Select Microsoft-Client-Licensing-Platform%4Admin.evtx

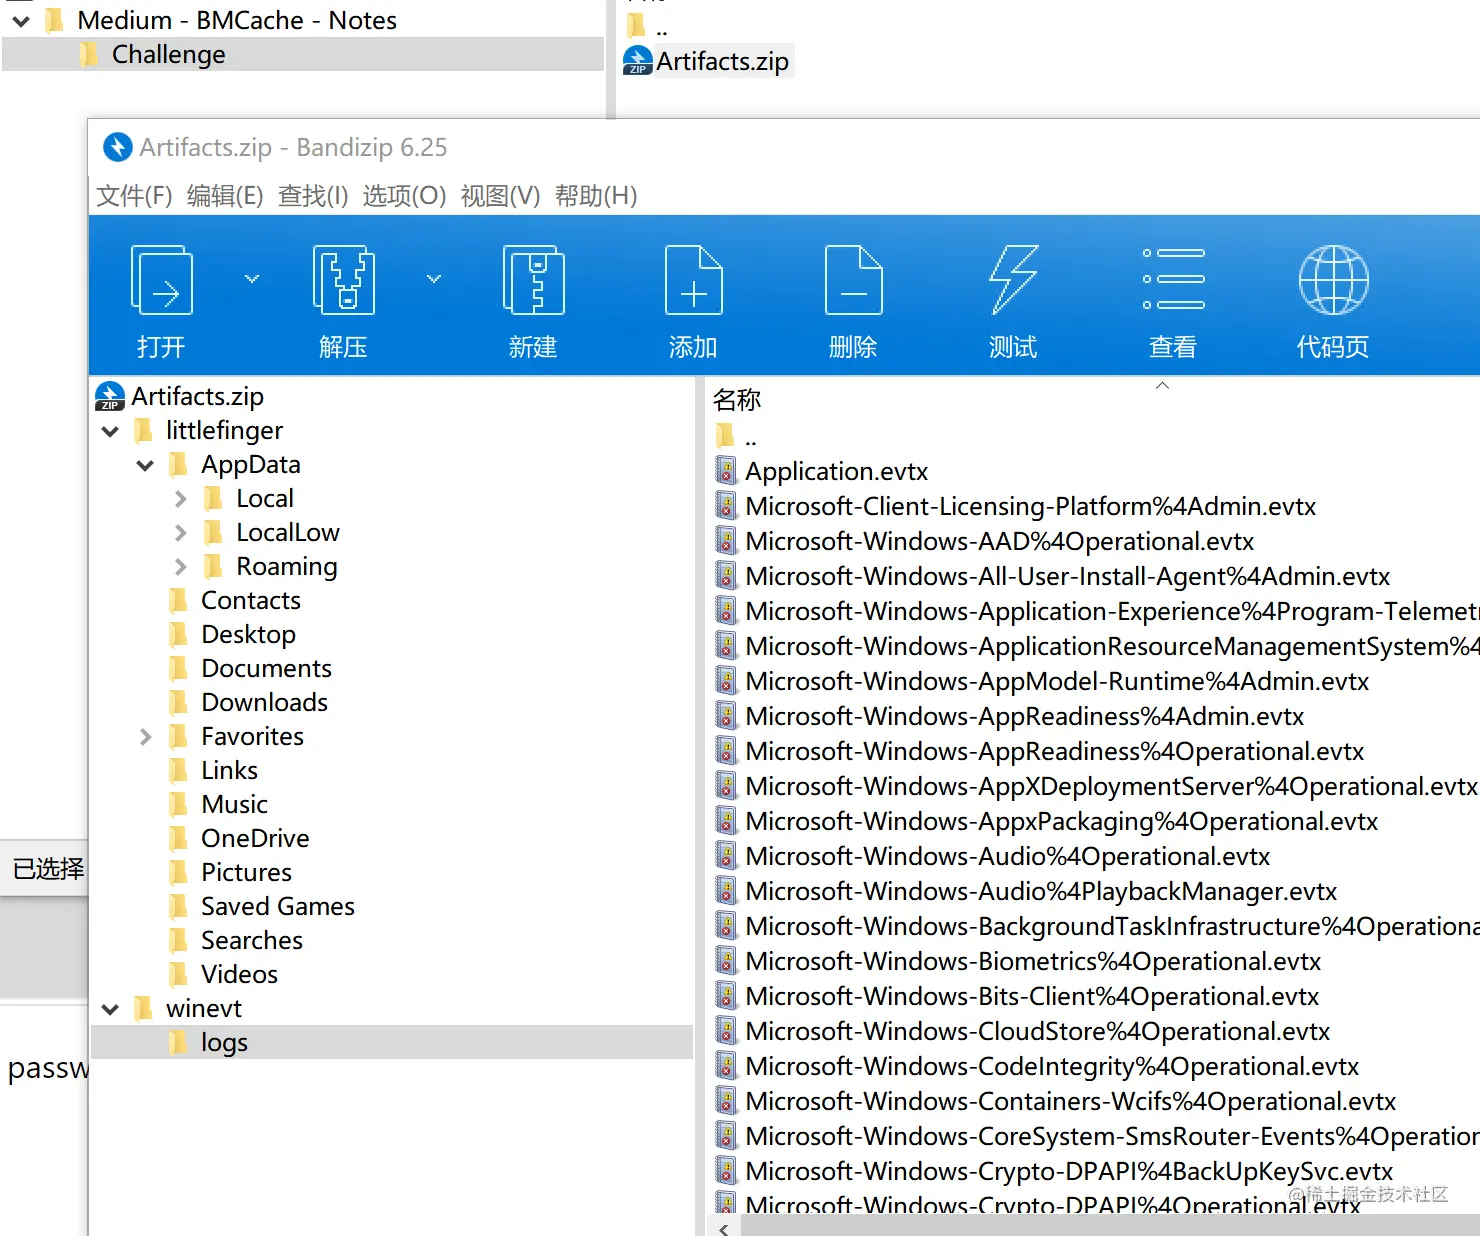pyautogui.click(x=1030, y=506)
